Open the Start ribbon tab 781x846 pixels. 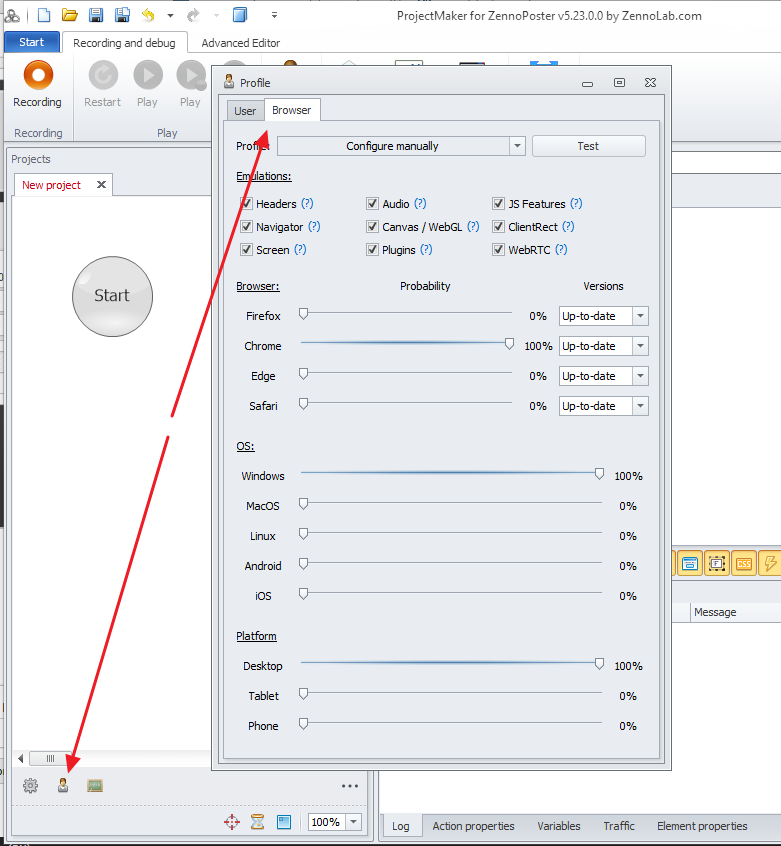click(32, 42)
